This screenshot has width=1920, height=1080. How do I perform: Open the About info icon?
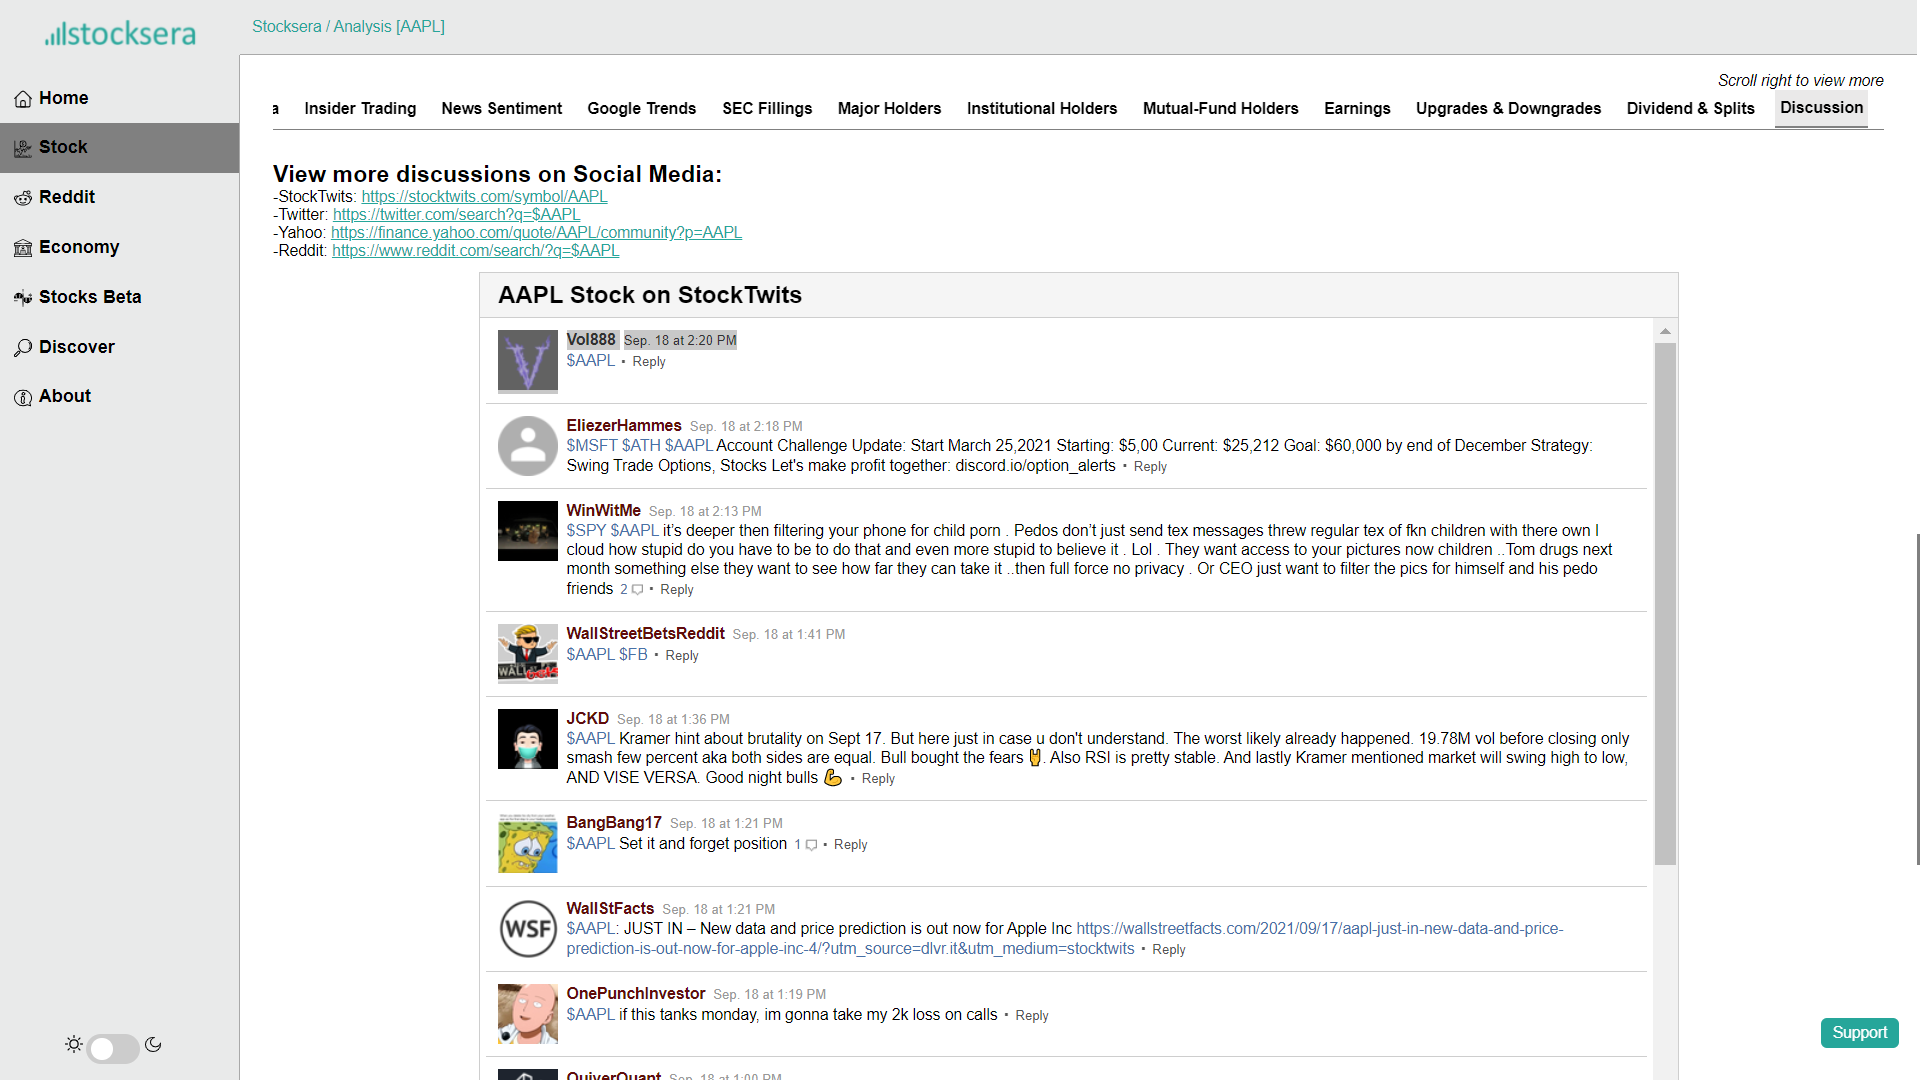click(x=23, y=397)
